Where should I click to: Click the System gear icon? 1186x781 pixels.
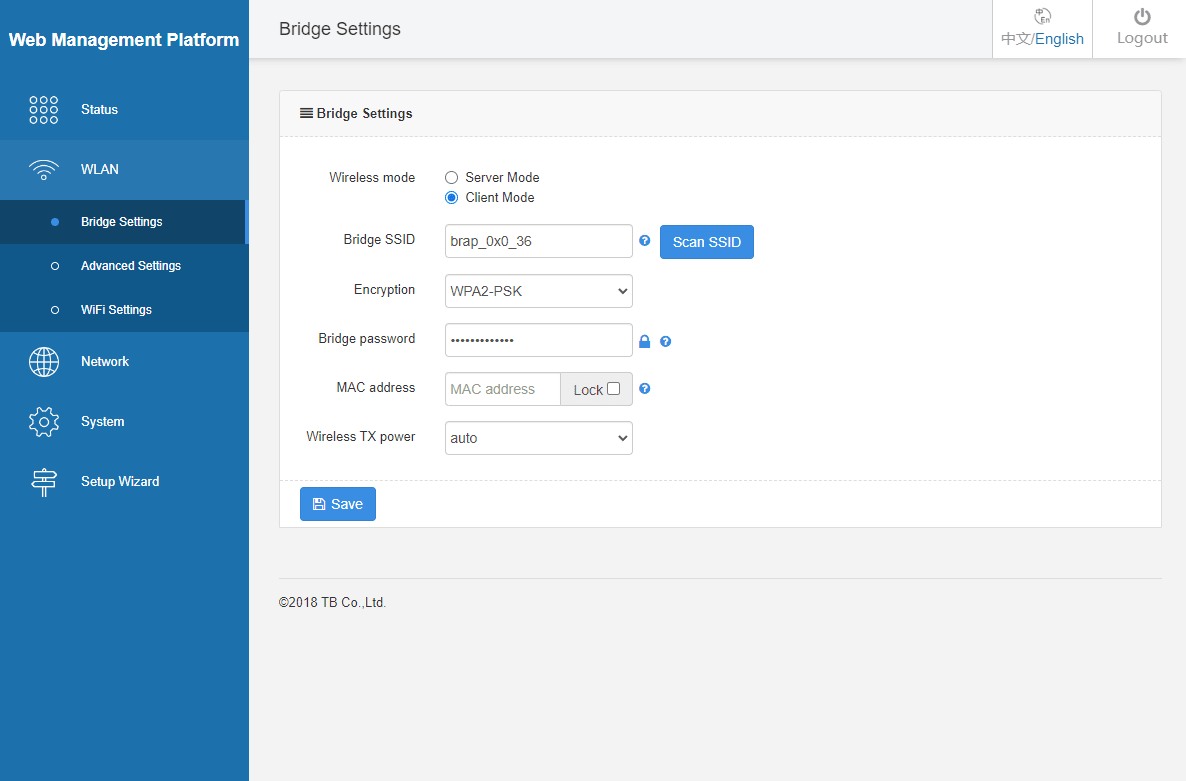click(x=44, y=422)
